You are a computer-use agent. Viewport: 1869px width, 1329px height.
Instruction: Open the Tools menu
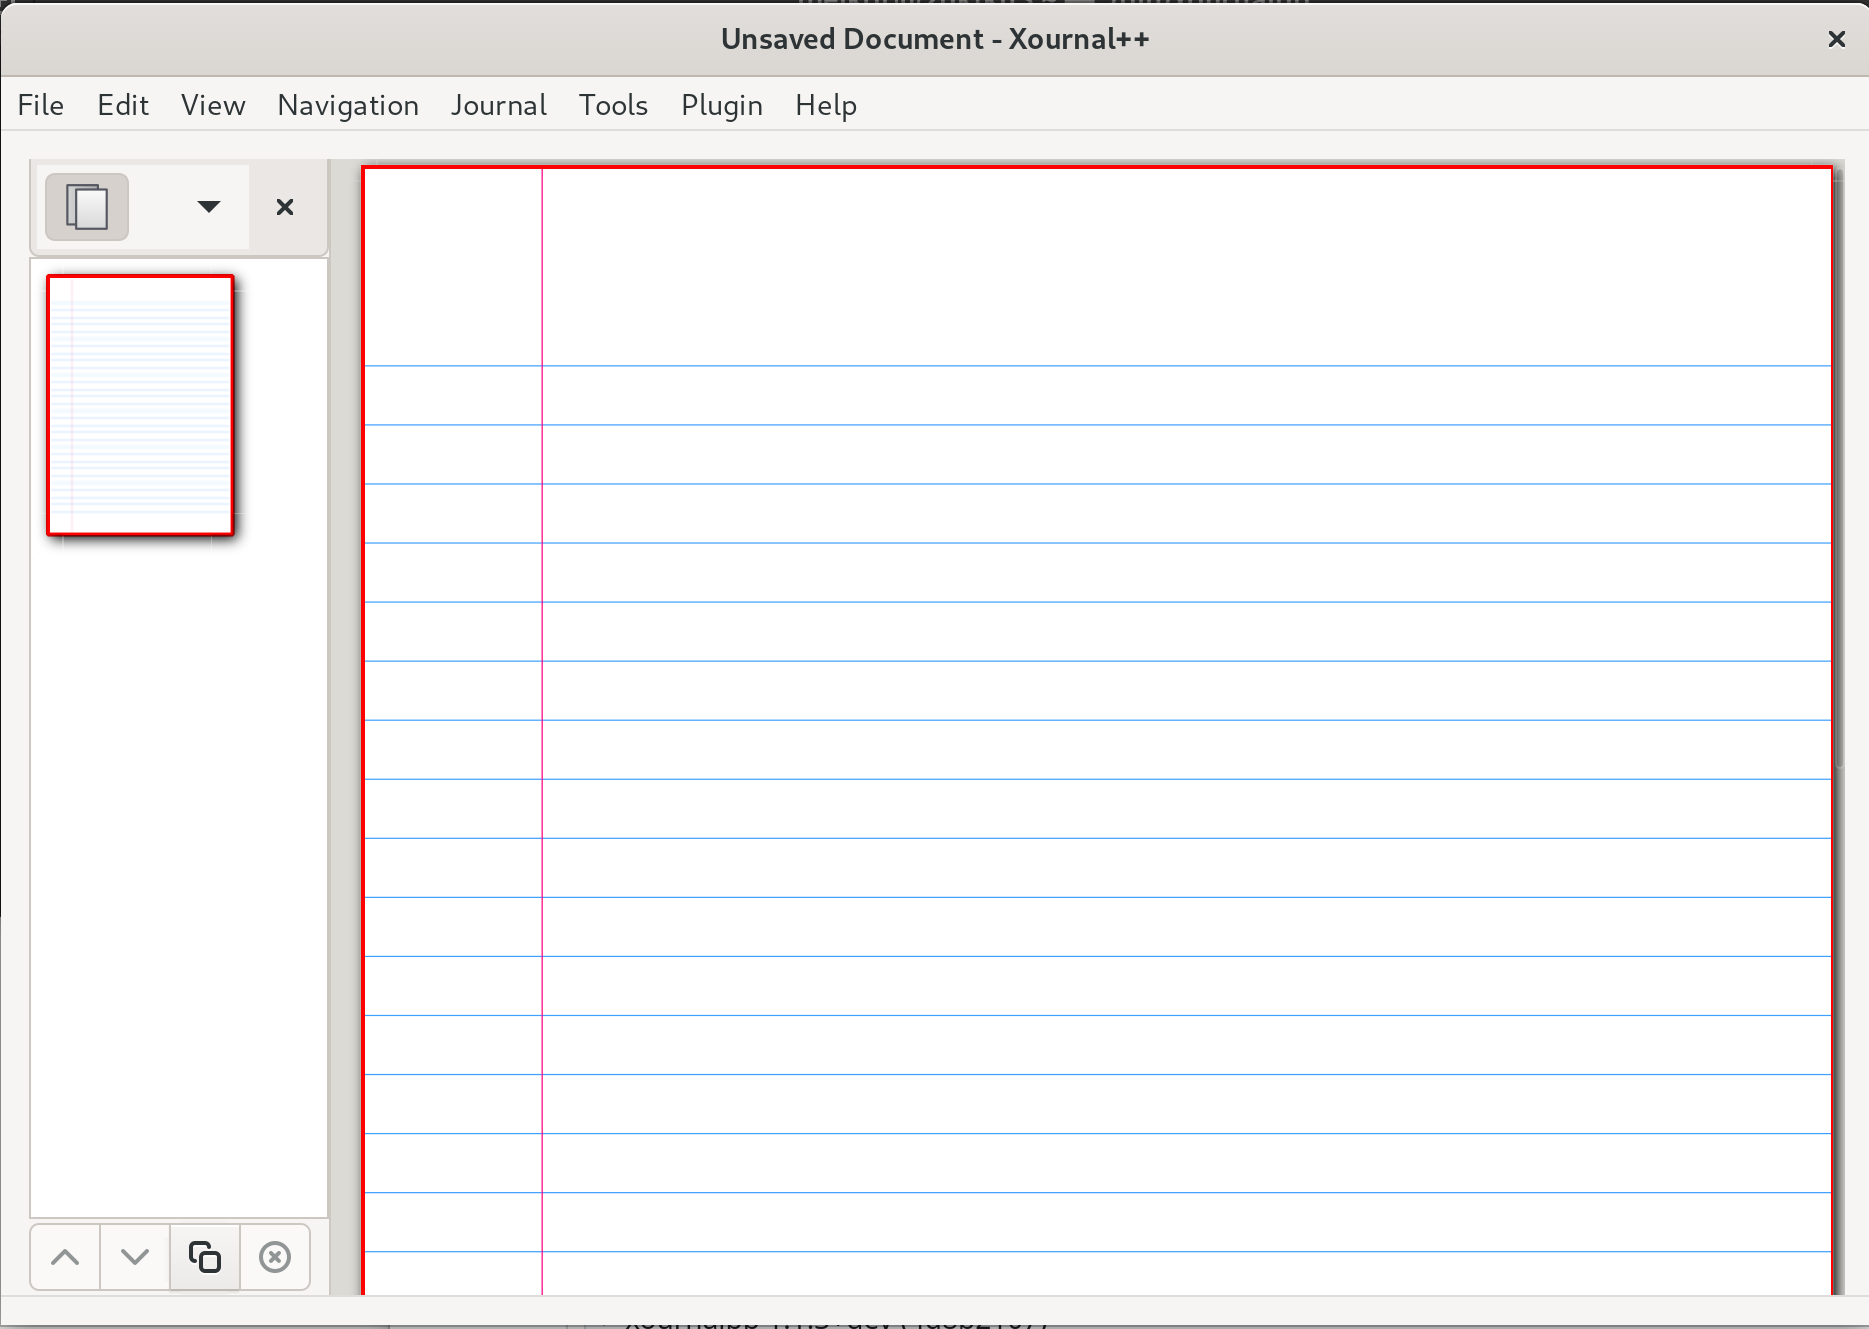(613, 105)
